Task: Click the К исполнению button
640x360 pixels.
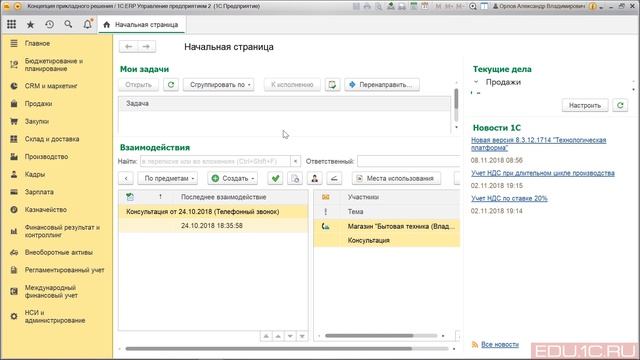Action: pos(292,84)
